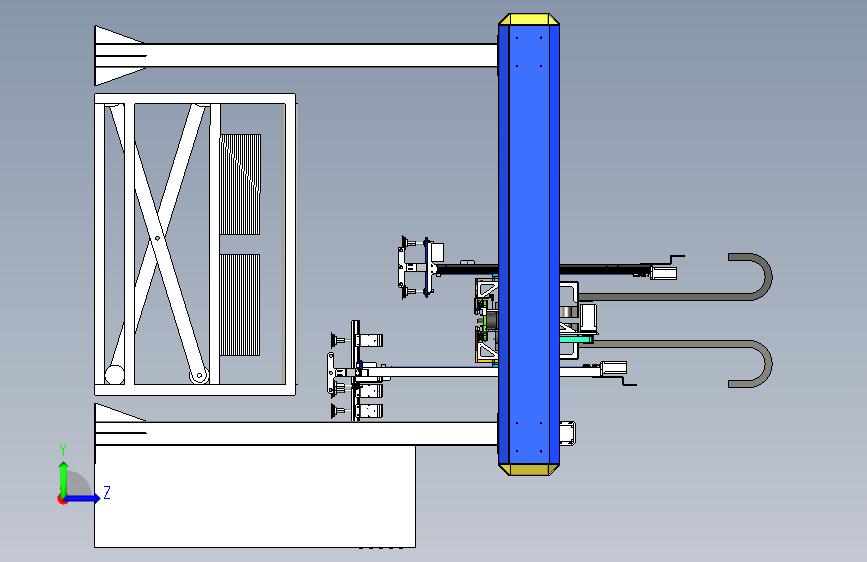Click the red origin ball of the triad

62,499
